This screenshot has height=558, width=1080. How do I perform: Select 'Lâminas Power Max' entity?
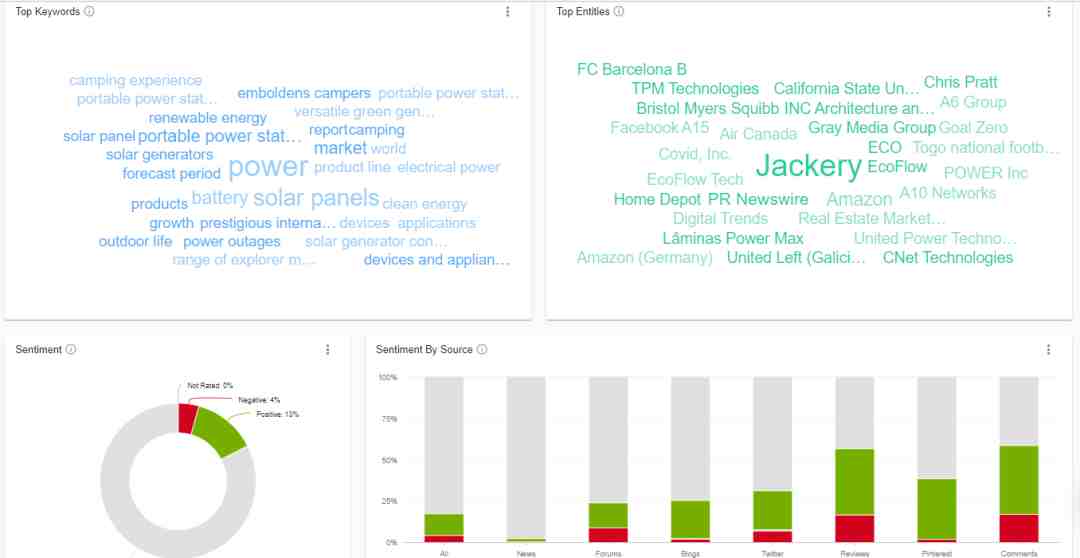pos(733,238)
